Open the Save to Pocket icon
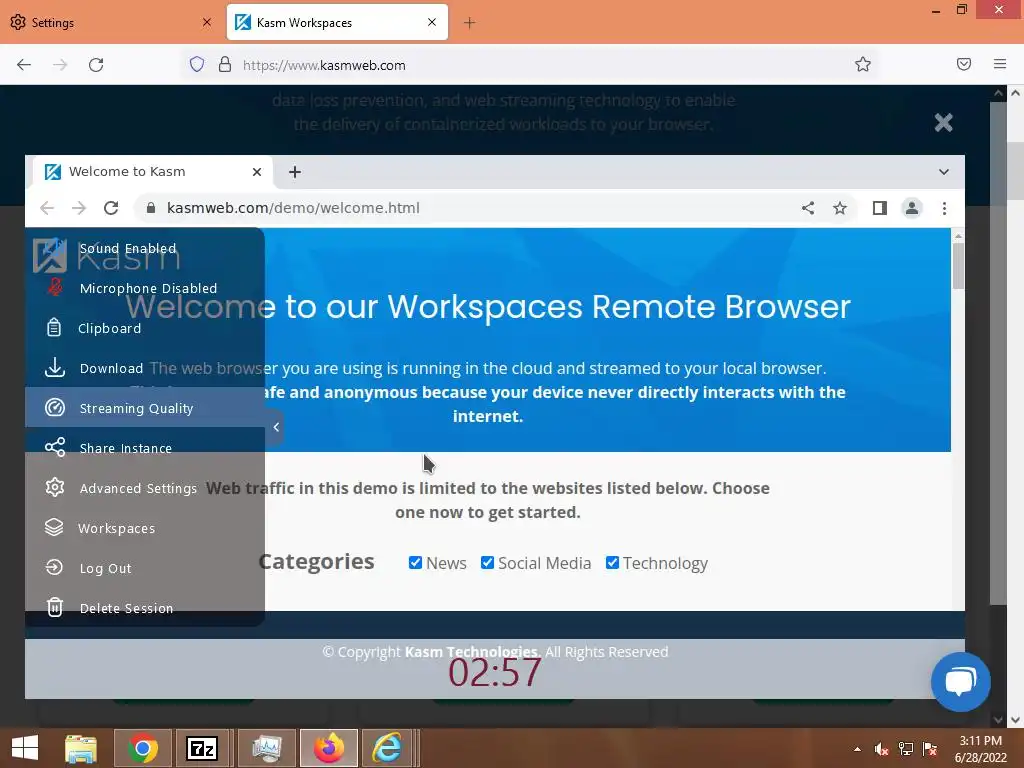 point(964,64)
